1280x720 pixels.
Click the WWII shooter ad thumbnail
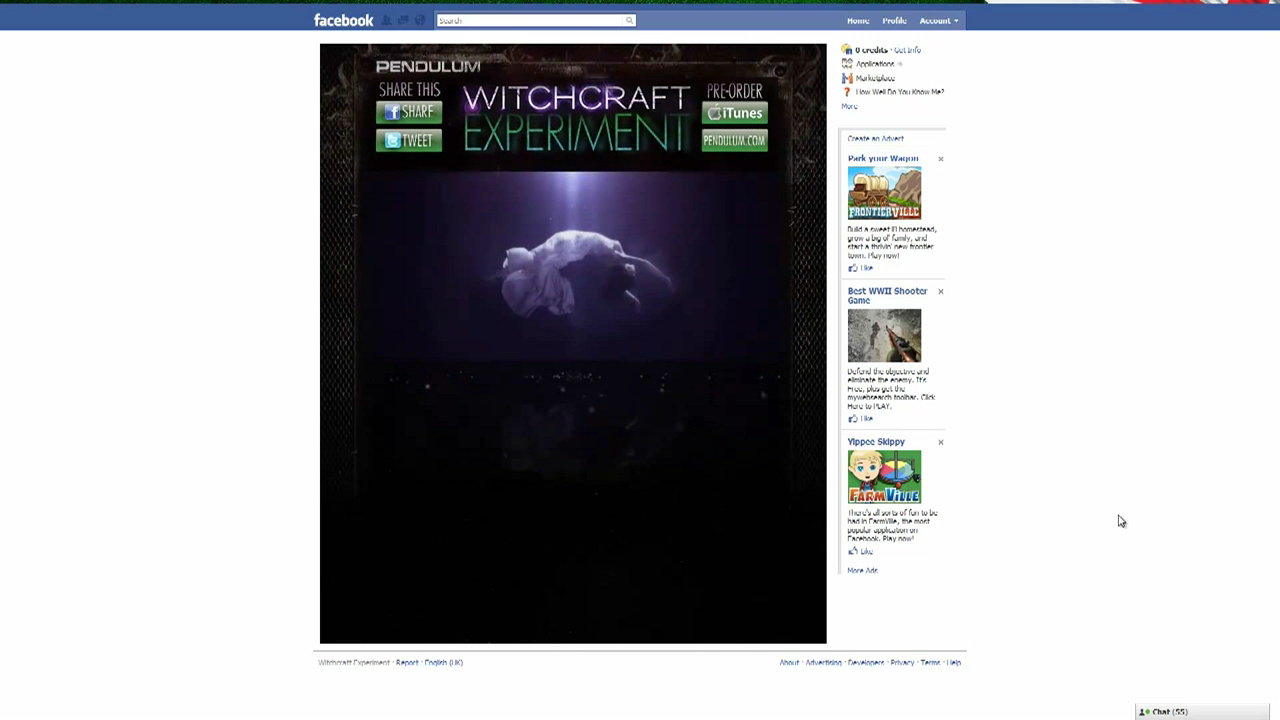point(884,336)
